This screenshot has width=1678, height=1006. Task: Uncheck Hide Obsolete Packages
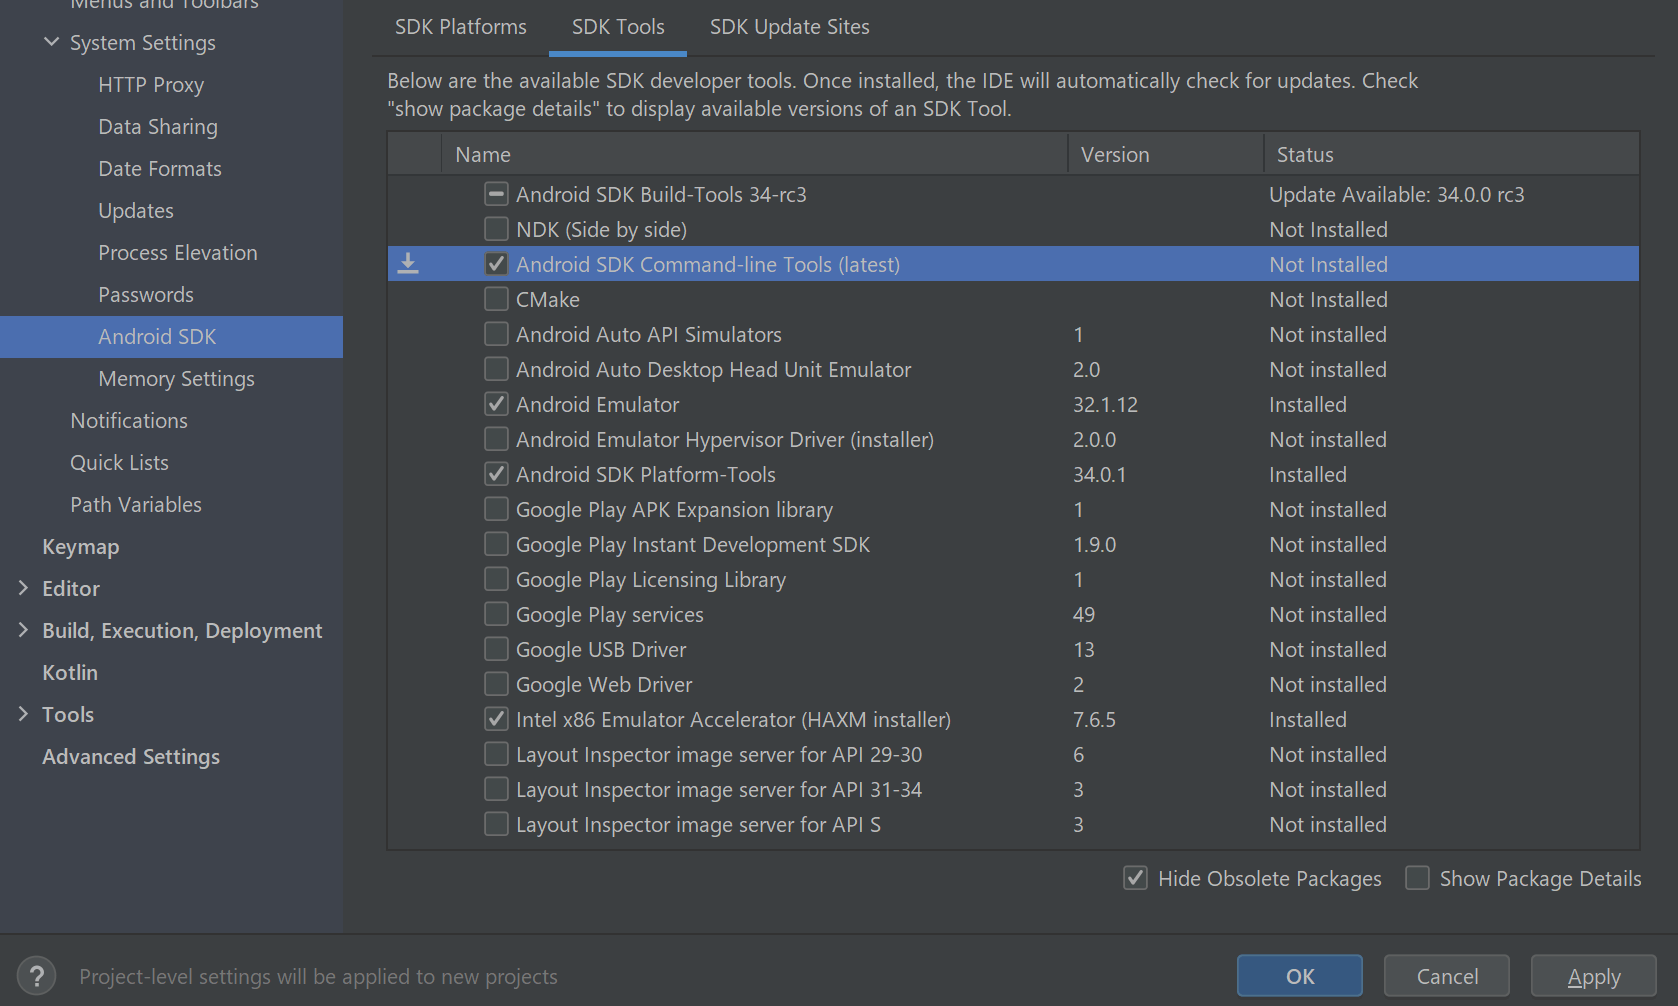click(x=1135, y=878)
